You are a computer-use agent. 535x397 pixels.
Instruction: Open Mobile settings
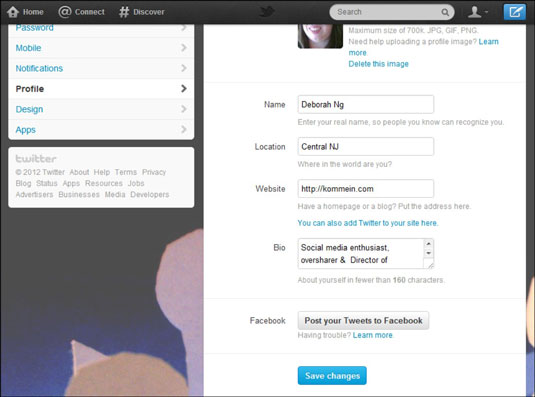[101, 48]
